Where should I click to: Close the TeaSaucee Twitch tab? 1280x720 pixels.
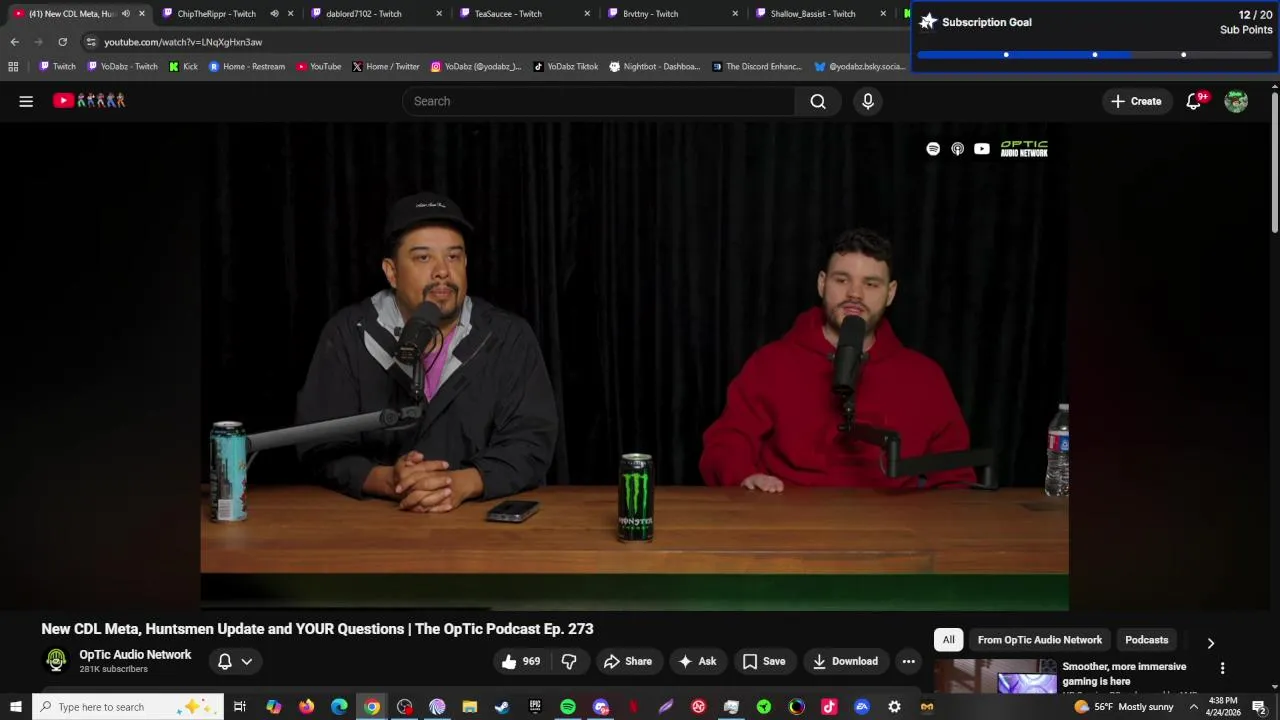click(x=587, y=14)
